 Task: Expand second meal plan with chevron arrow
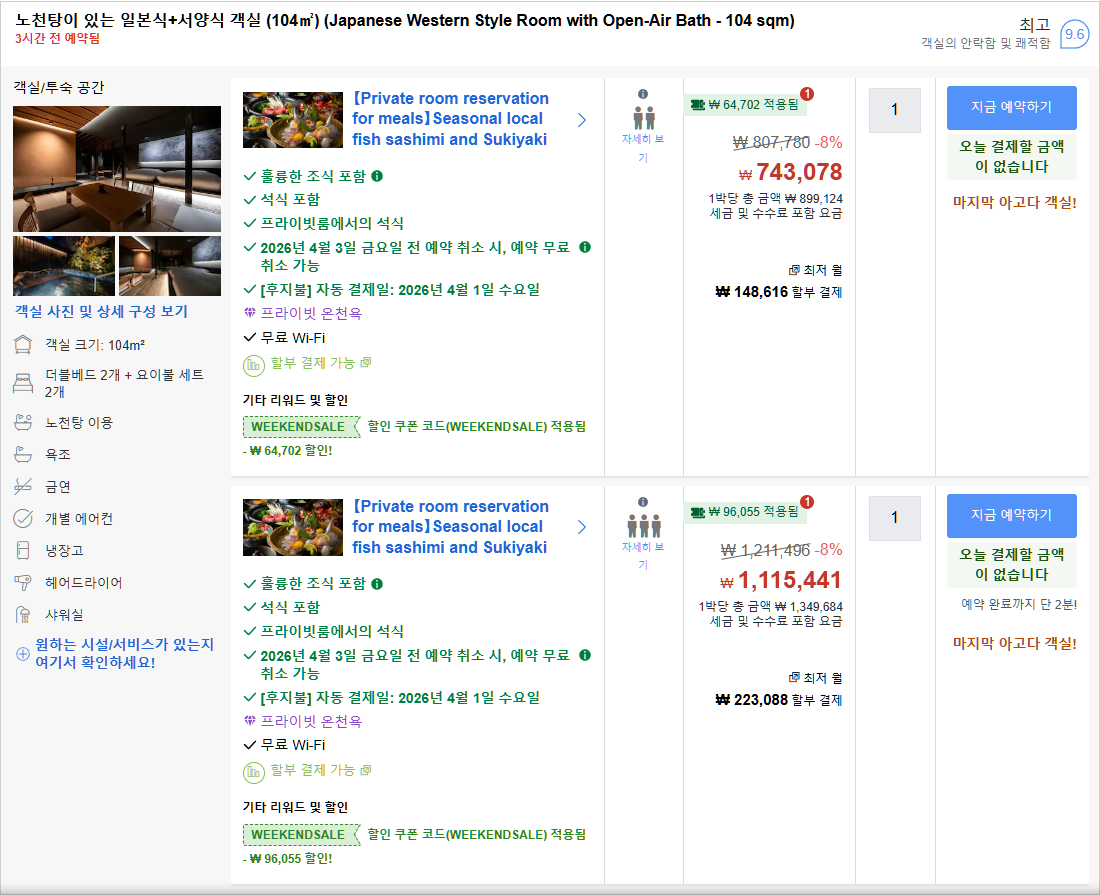coord(582,527)
